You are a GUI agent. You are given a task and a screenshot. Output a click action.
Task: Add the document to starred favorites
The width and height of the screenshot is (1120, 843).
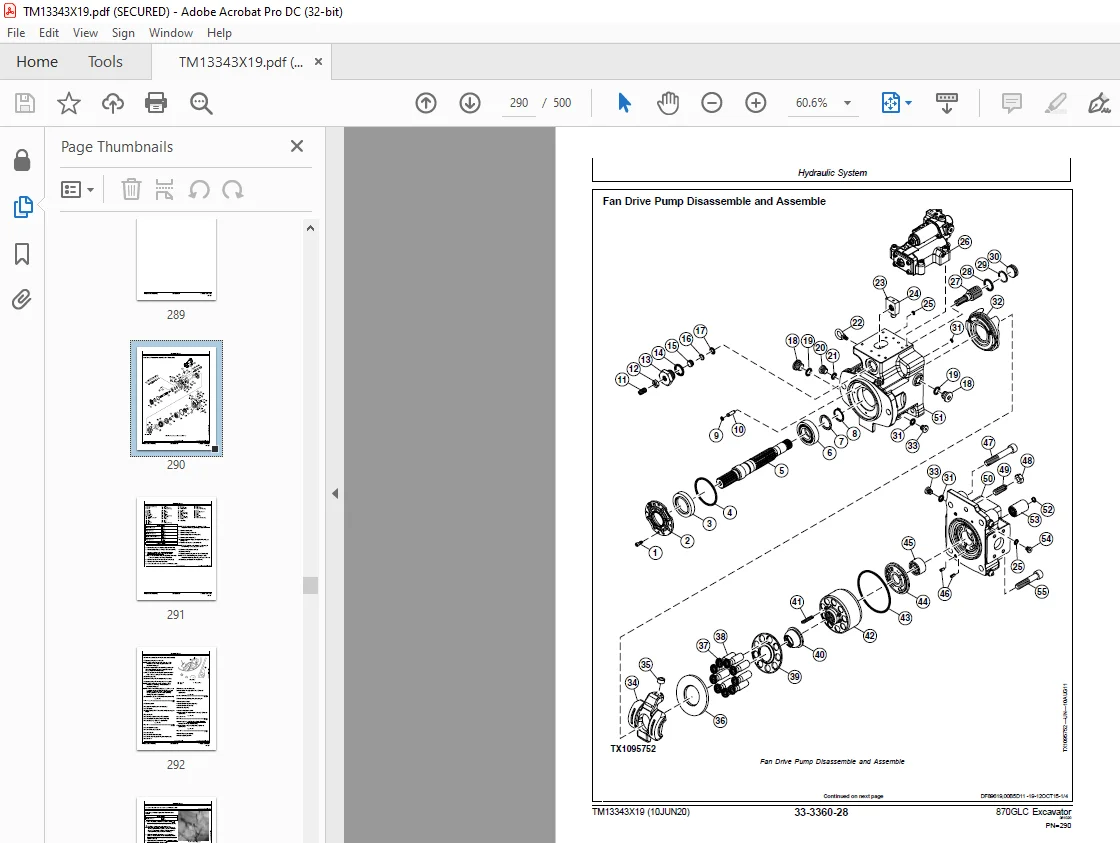(69, 103)
